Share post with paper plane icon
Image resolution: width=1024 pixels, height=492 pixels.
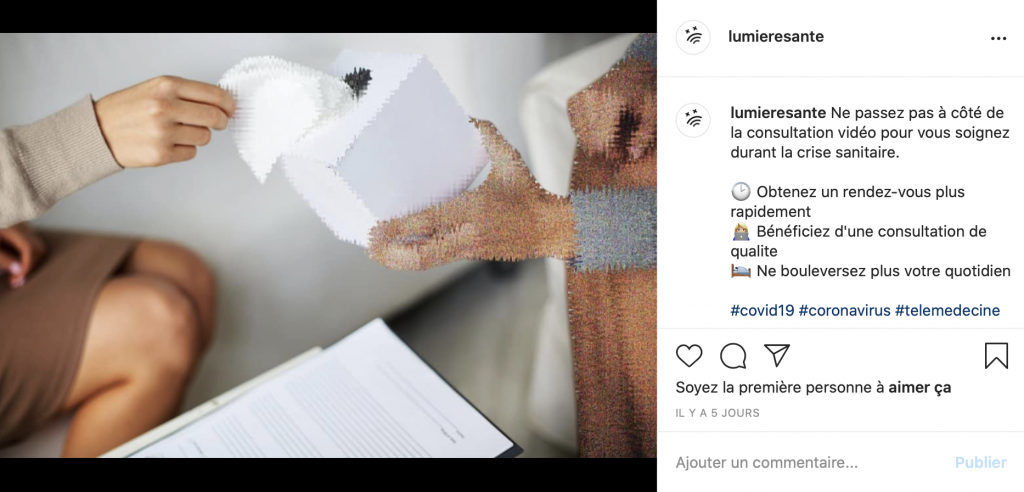coord(777,355)
